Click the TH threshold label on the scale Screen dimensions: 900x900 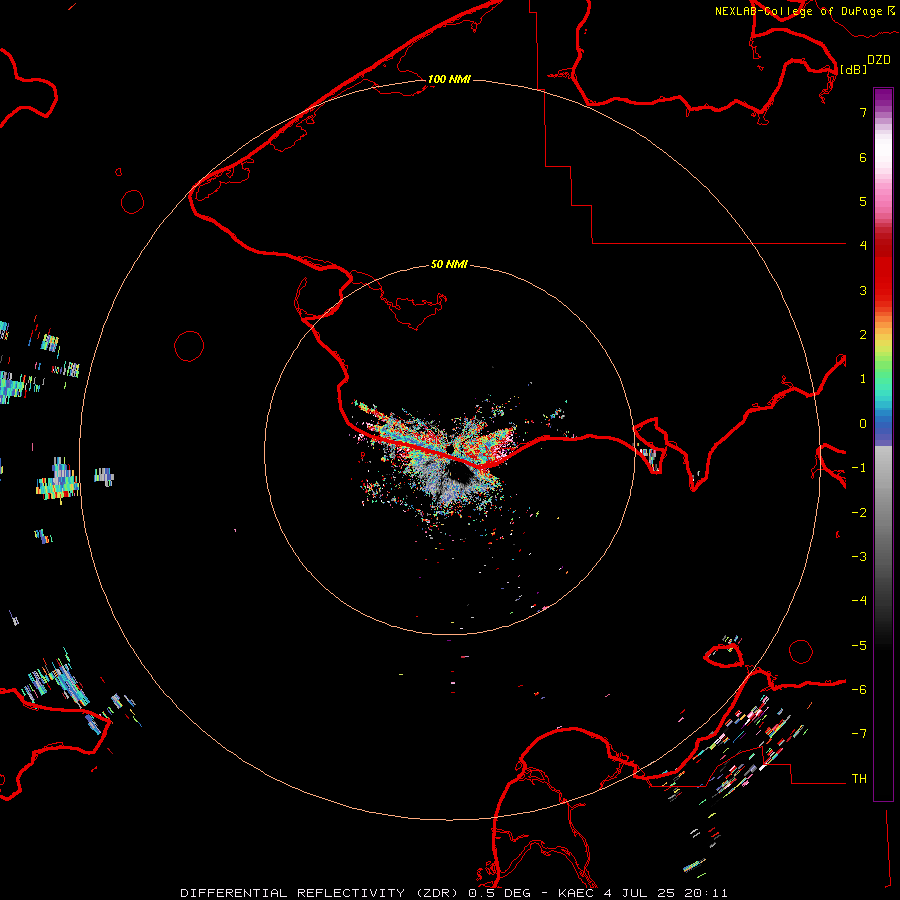click(x=859, y=779)
